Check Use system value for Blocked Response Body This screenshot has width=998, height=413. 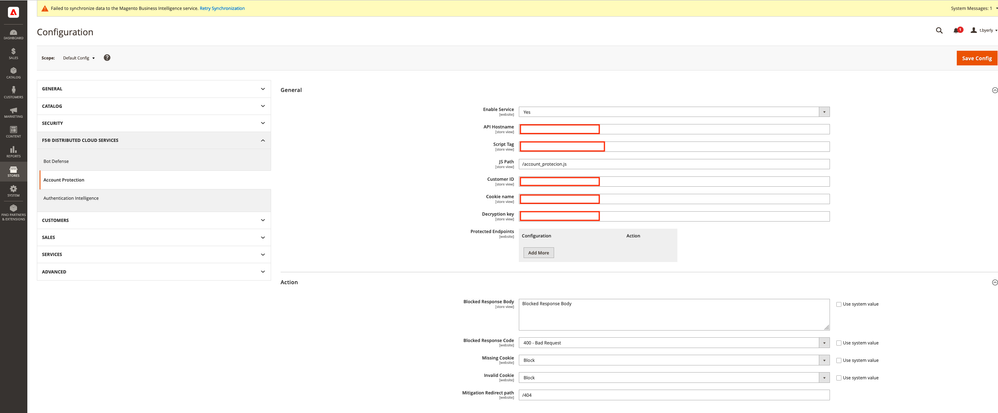click(x=838, y=304)
